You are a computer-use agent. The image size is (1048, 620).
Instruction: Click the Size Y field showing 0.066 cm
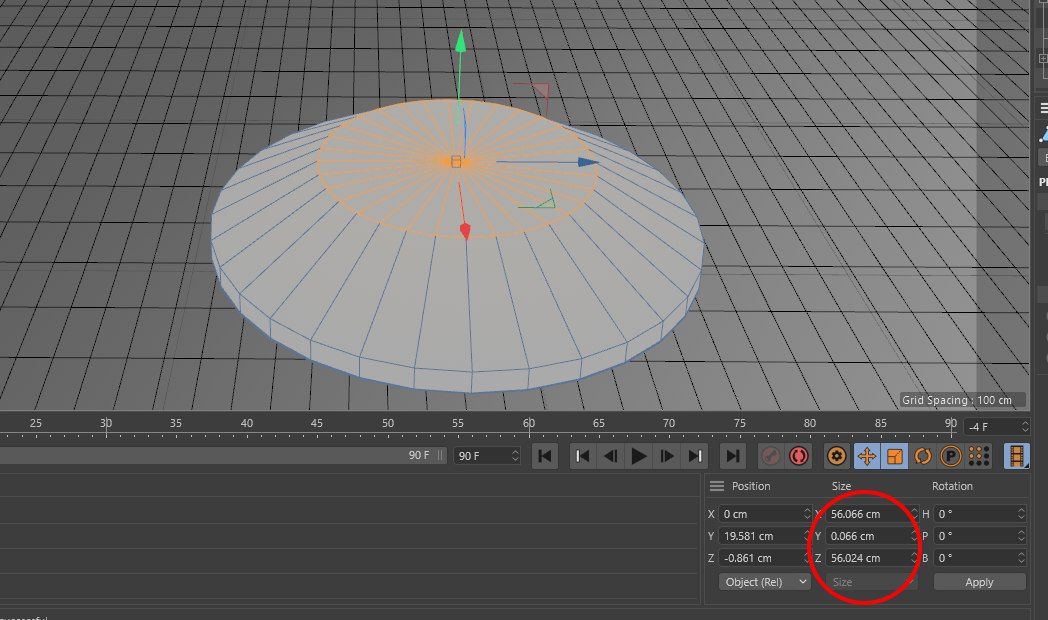click(x=870, y=536)
